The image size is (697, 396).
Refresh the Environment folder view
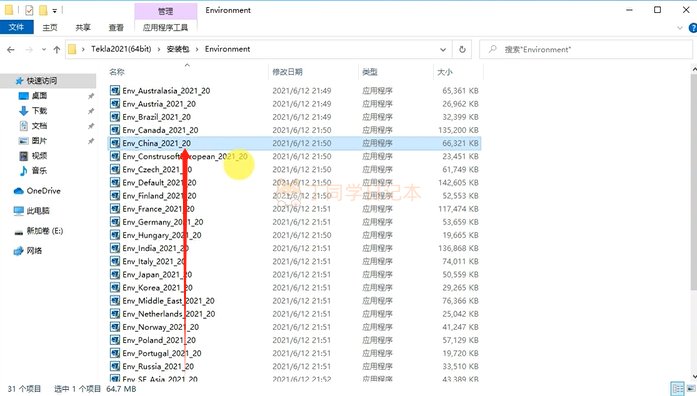click(x=462, y=49)
